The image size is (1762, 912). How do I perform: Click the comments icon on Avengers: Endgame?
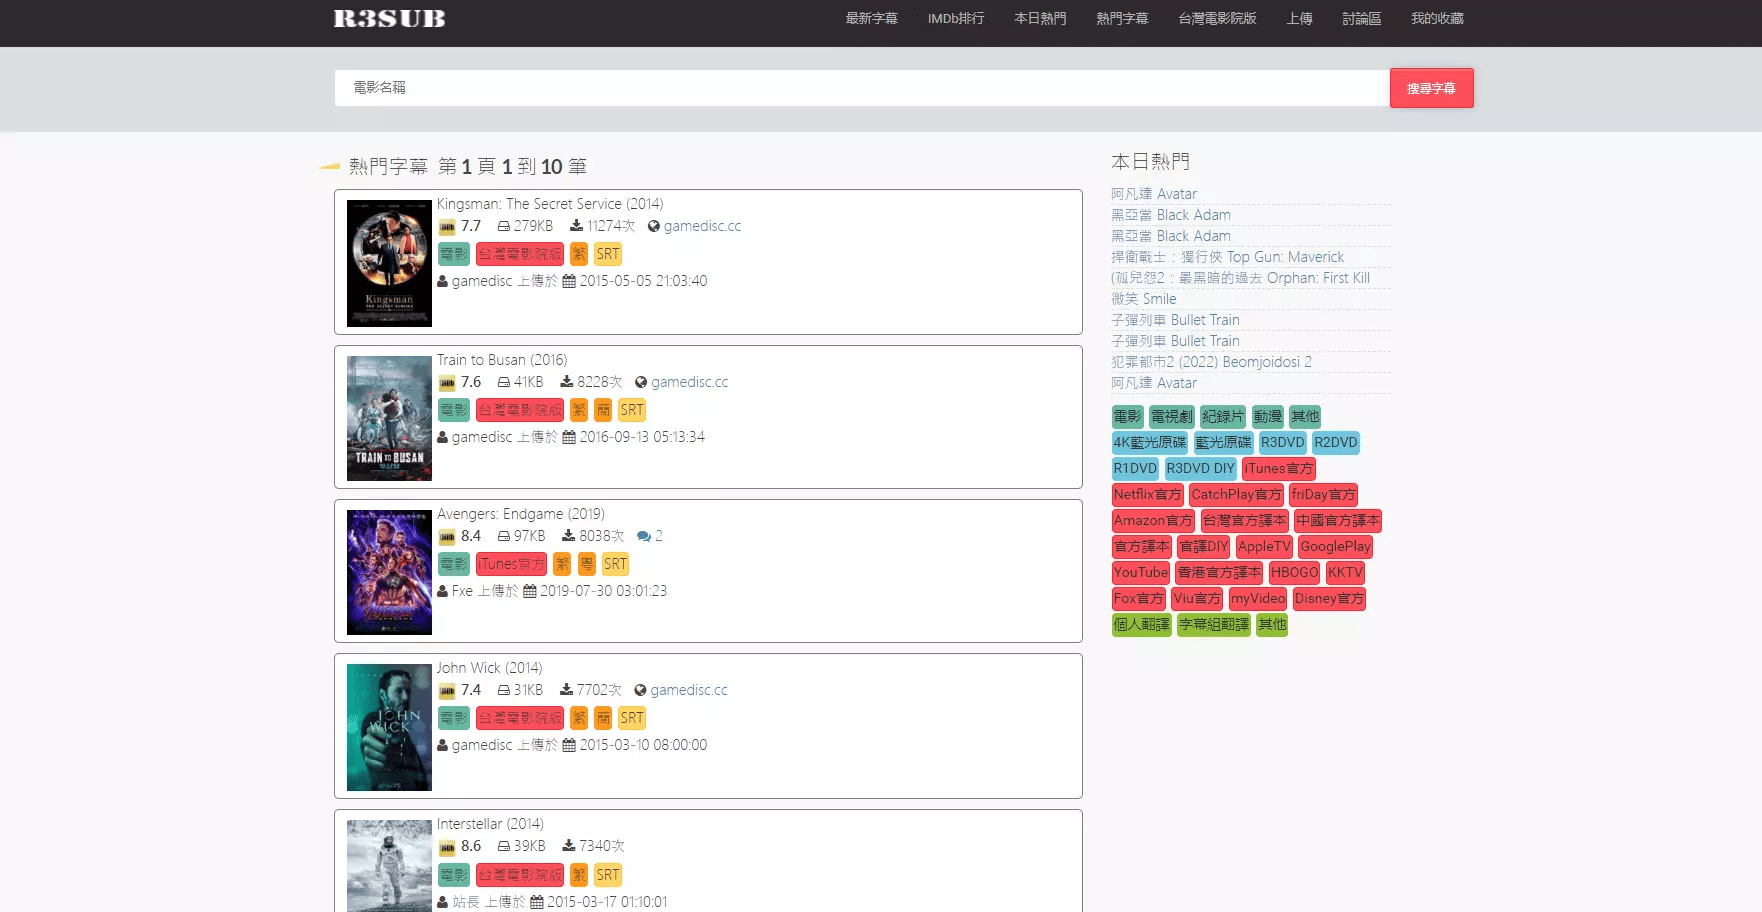coord(644,536)
